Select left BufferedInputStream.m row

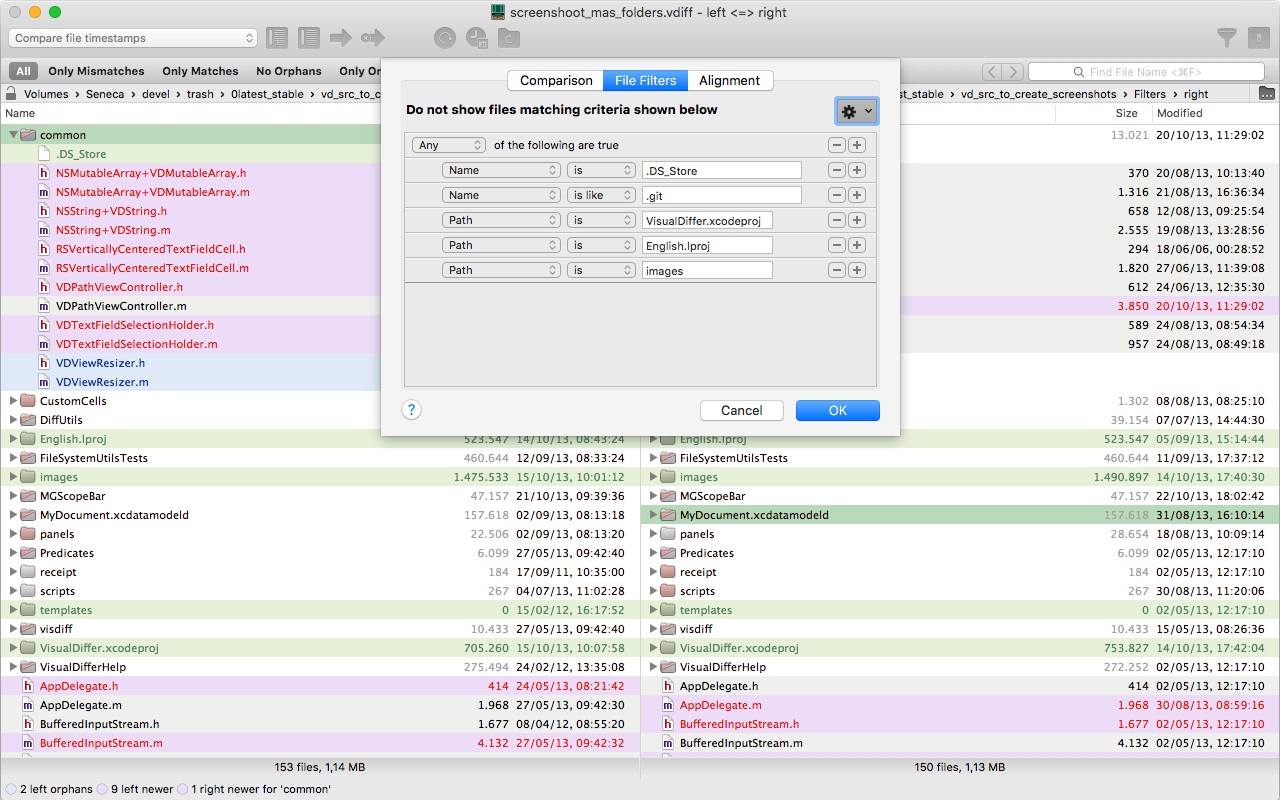pyautogui.click(x=320, y=743)
